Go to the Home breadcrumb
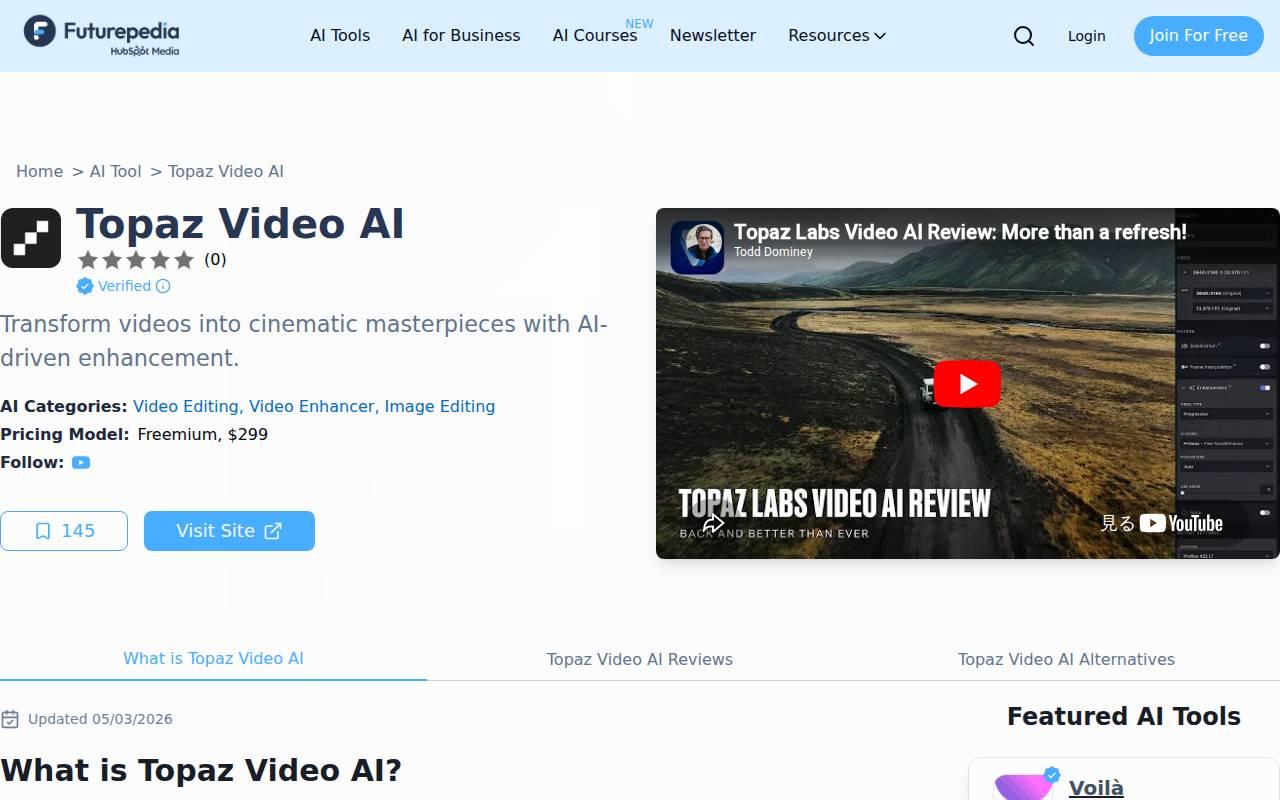This screenshot has height=800, width=1280. click(x=39, y=171)
